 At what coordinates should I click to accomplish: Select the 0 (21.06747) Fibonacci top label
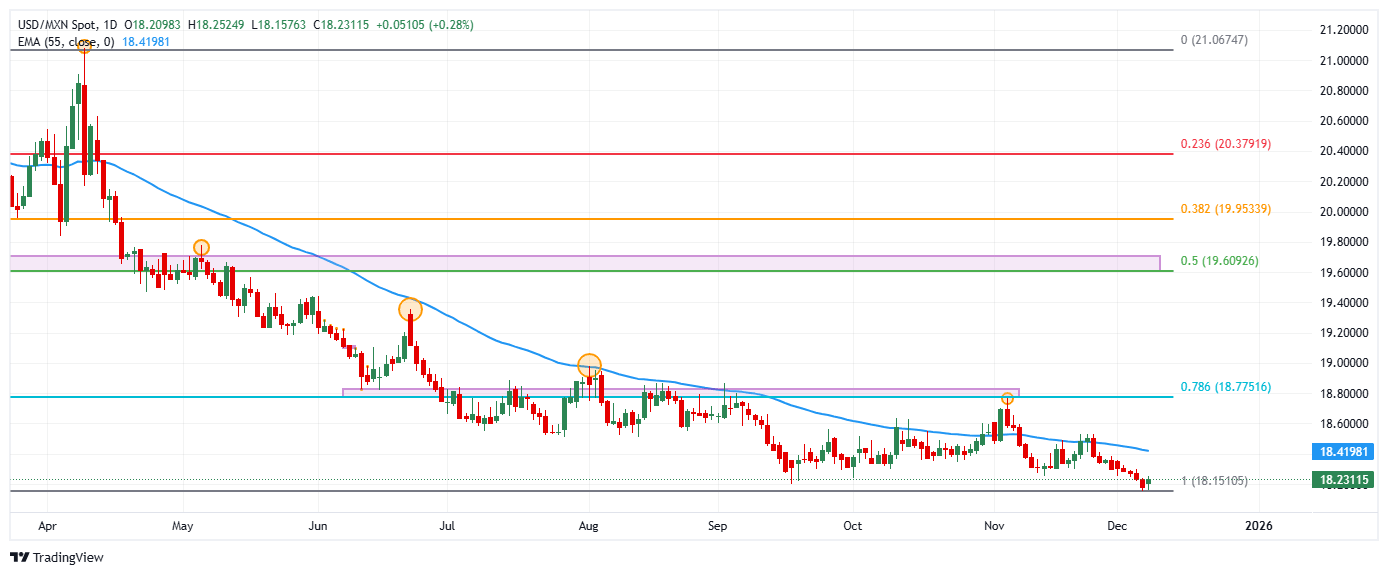[1228, 40]
